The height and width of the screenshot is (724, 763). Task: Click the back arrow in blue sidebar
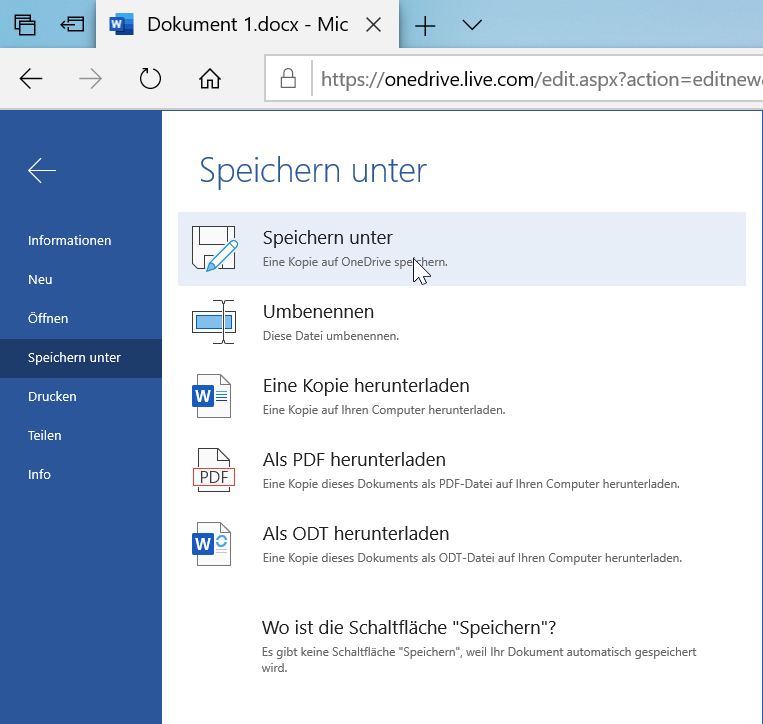click(42, 171)
